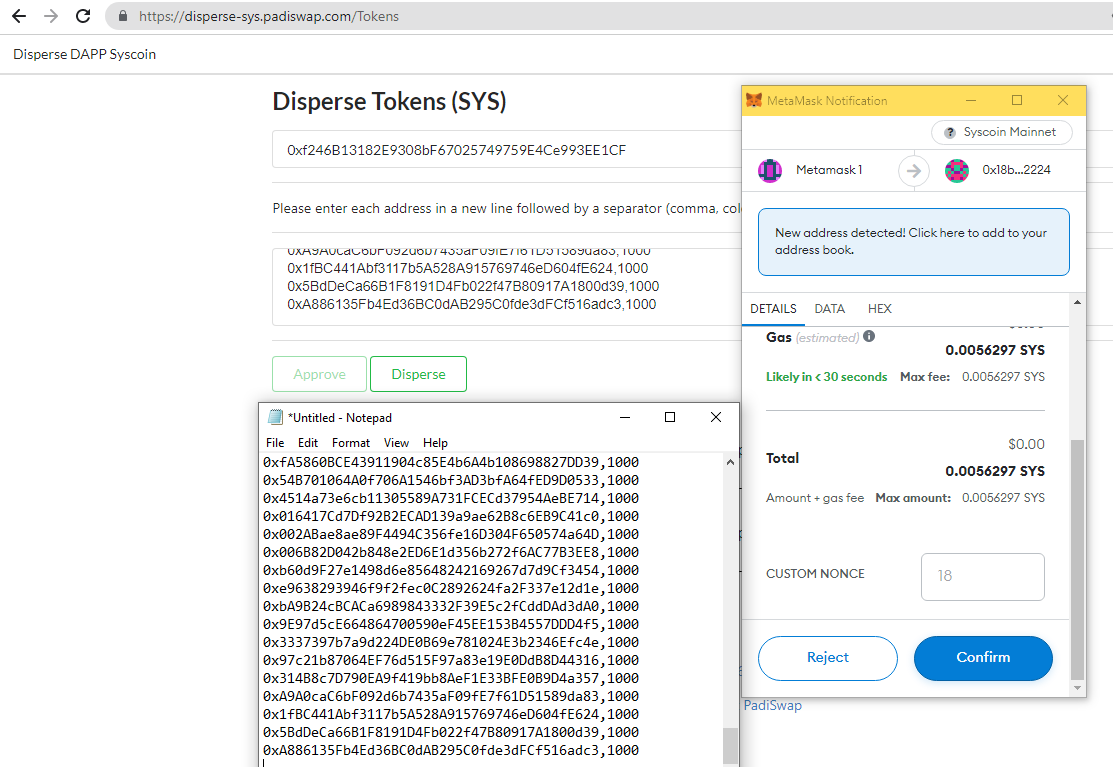The height and width of the screenshot is (767, 1113).
Task: Click the New address detected notice
Action: click(x=914, y=242)
